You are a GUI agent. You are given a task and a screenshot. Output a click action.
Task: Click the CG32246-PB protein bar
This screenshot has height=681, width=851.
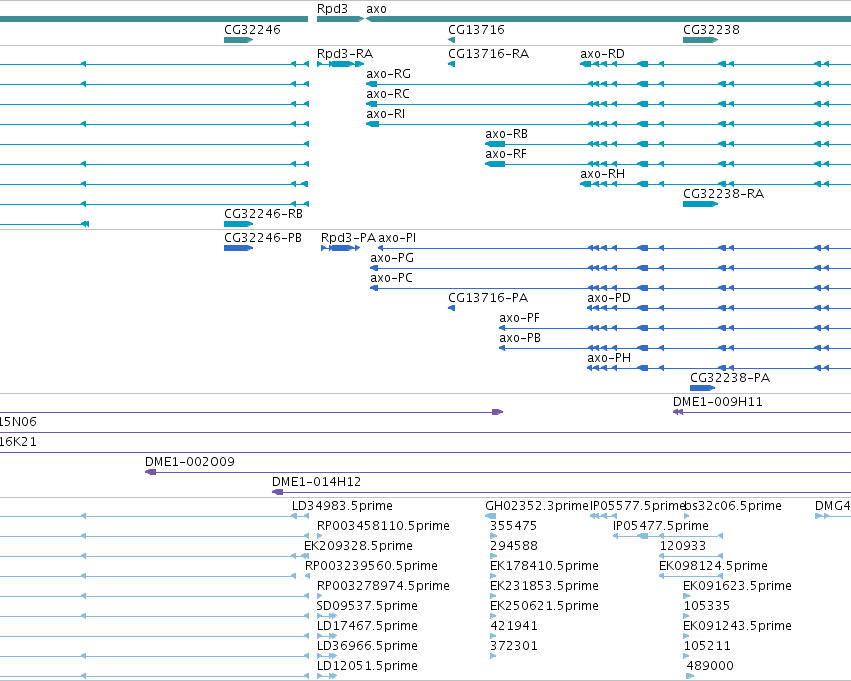pyautogui.click(x=238, y=248)
